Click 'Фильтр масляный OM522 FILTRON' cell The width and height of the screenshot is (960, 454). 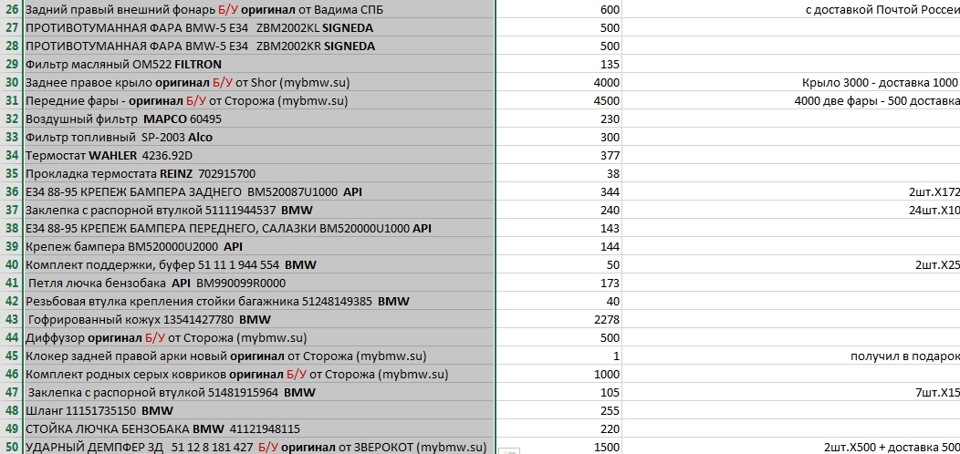259,64
